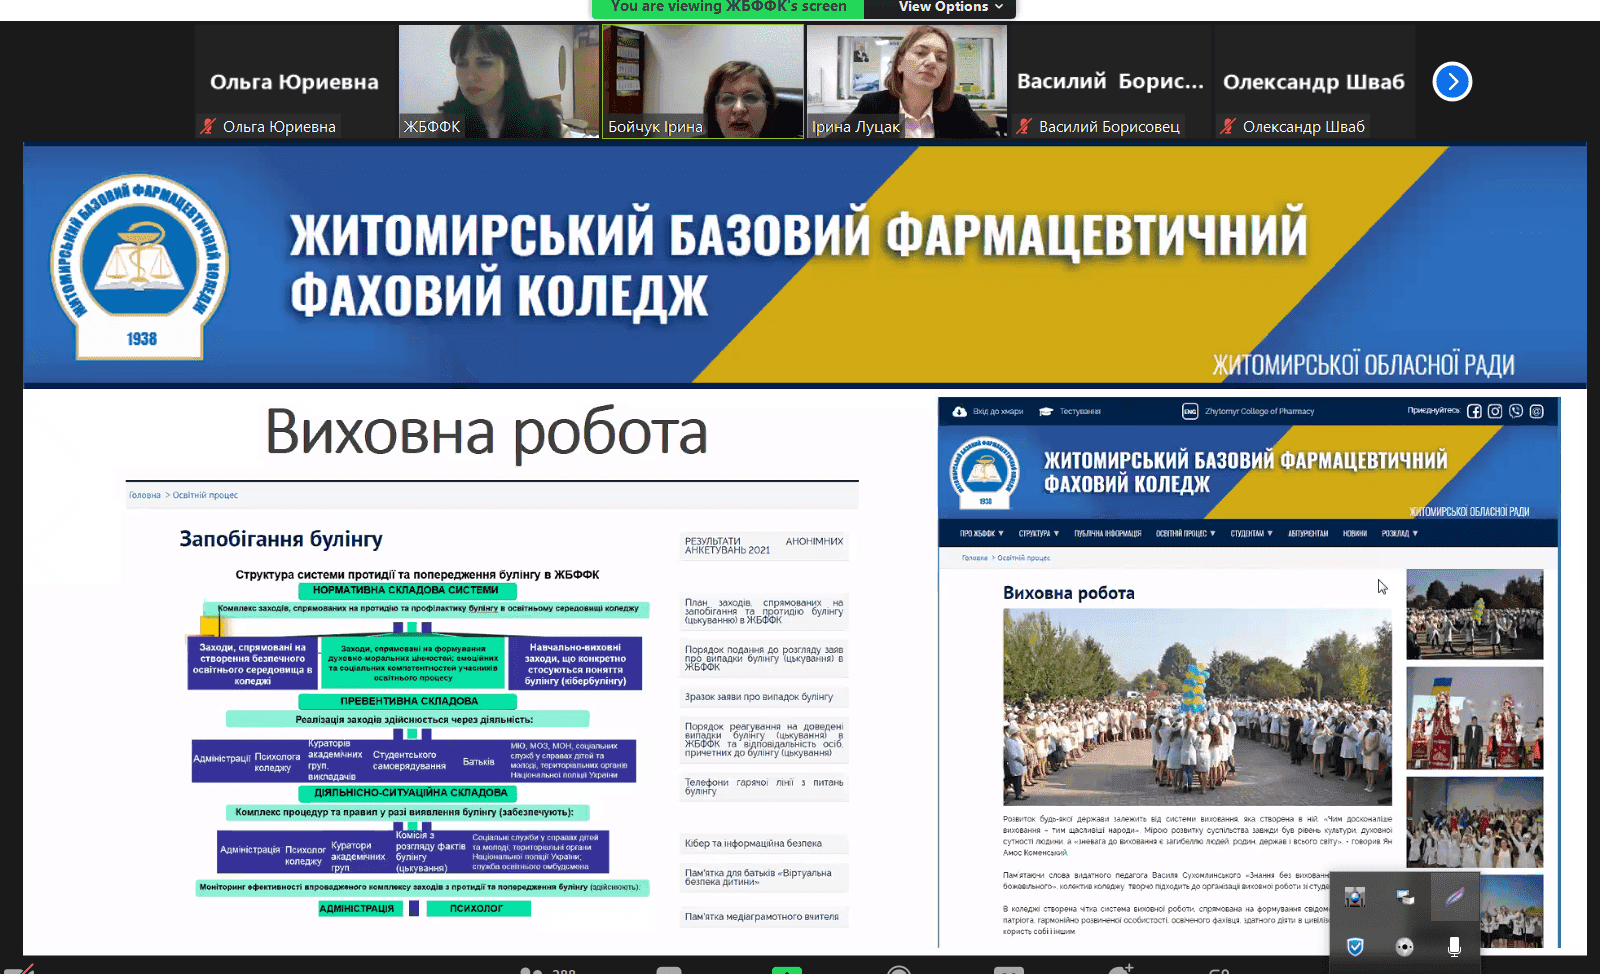Select Олександр Шваб participant tile
This screenshot has height=974, width=1600.
click(1314, 82)
